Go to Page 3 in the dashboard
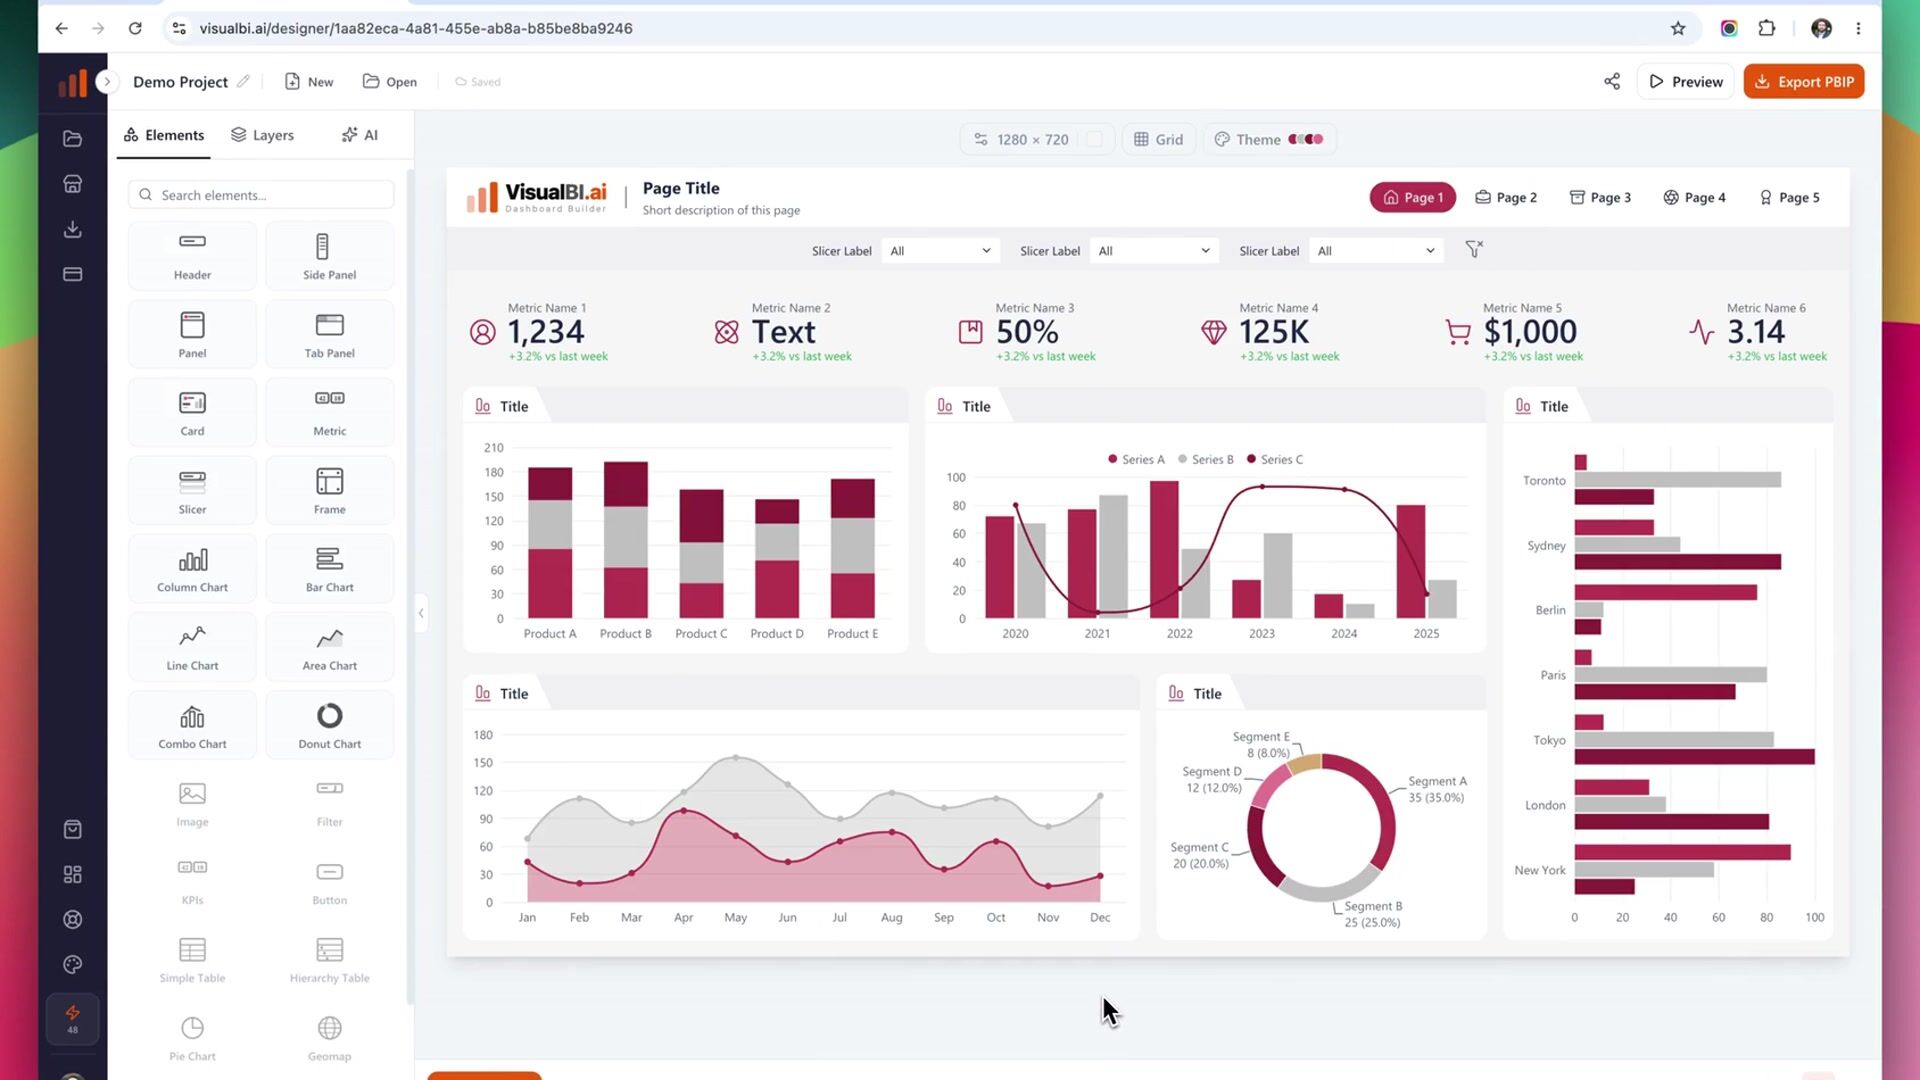This screenshot has height=1080, width=1920. 1600,197
